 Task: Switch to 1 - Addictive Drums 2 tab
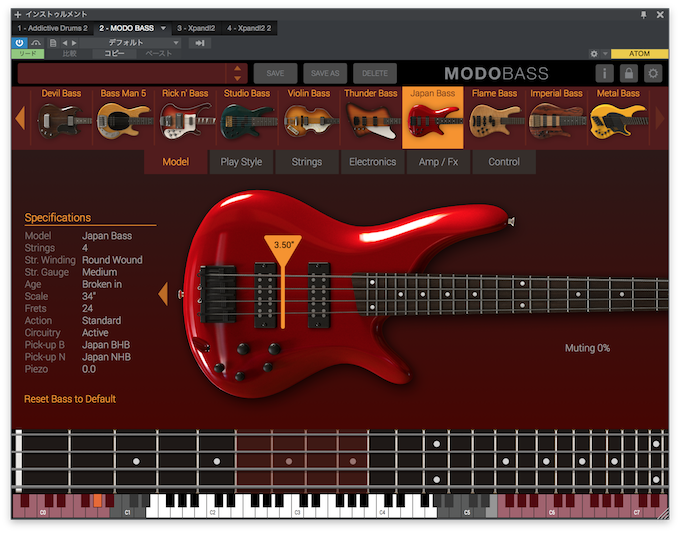tap(52, 28)
